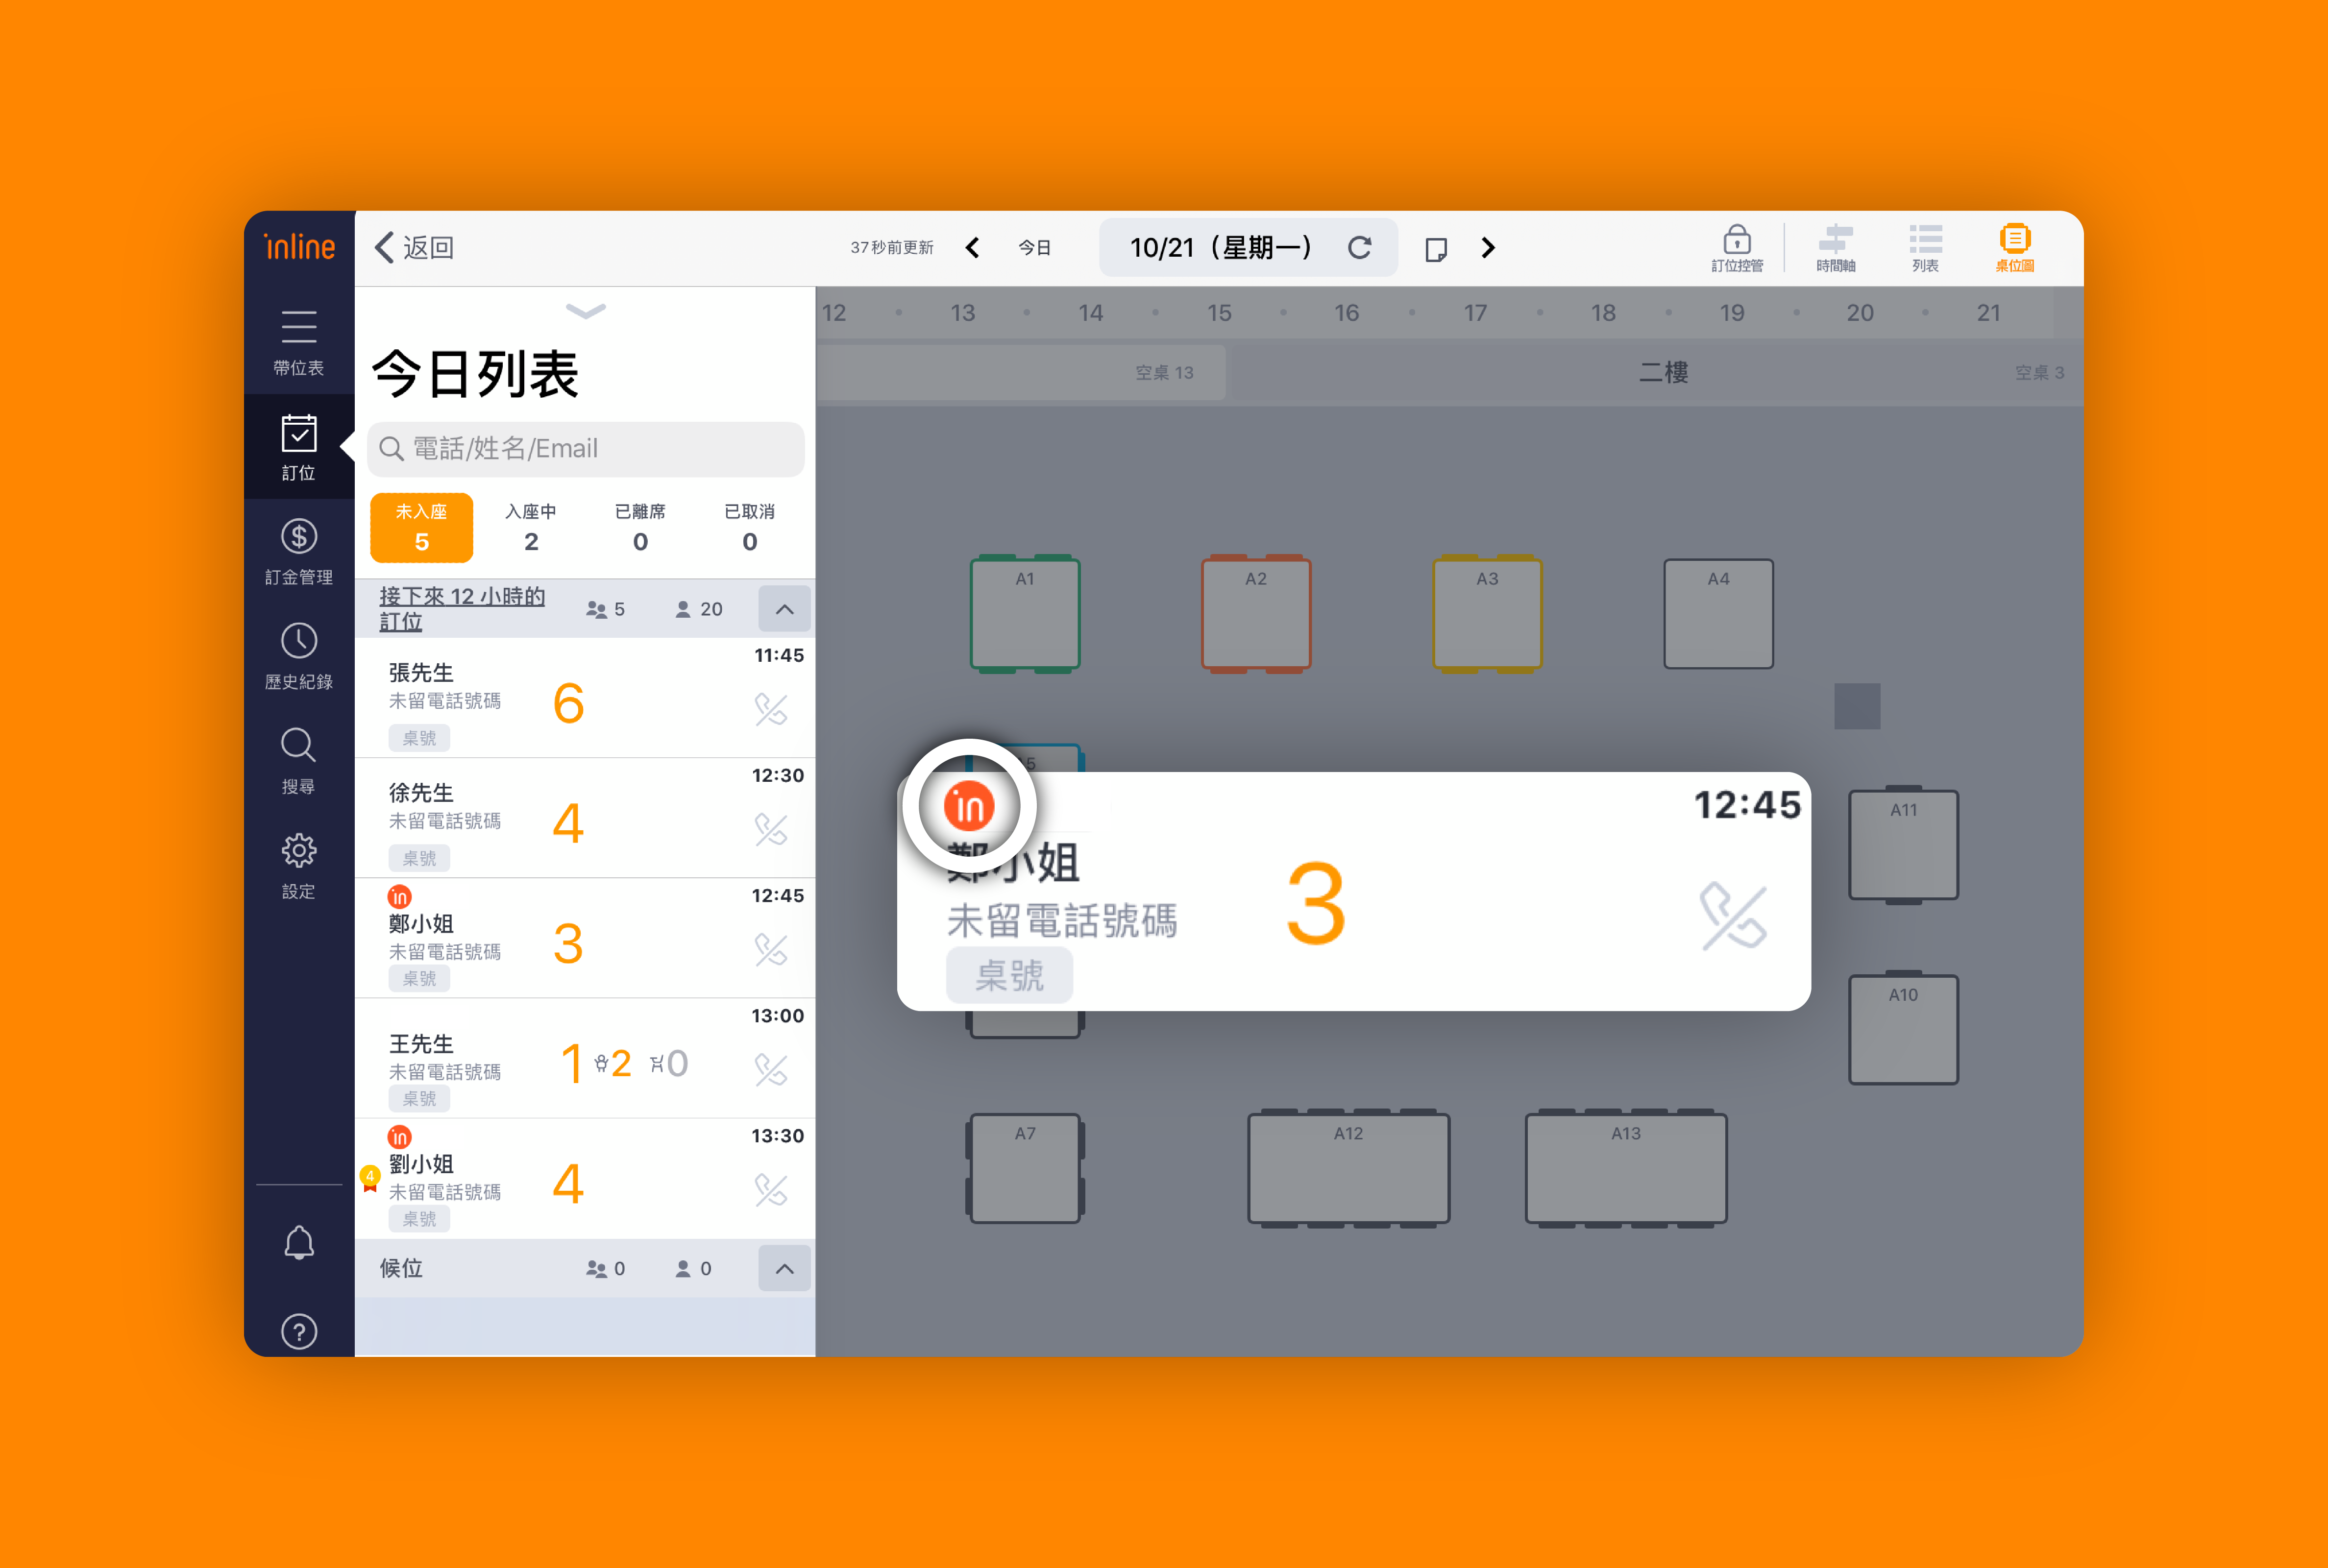Image resolution: width=2328 pixels, height=1568 pixels.
Task: Collapse the 候位 waitlist section
Action: coord(784,1268)
